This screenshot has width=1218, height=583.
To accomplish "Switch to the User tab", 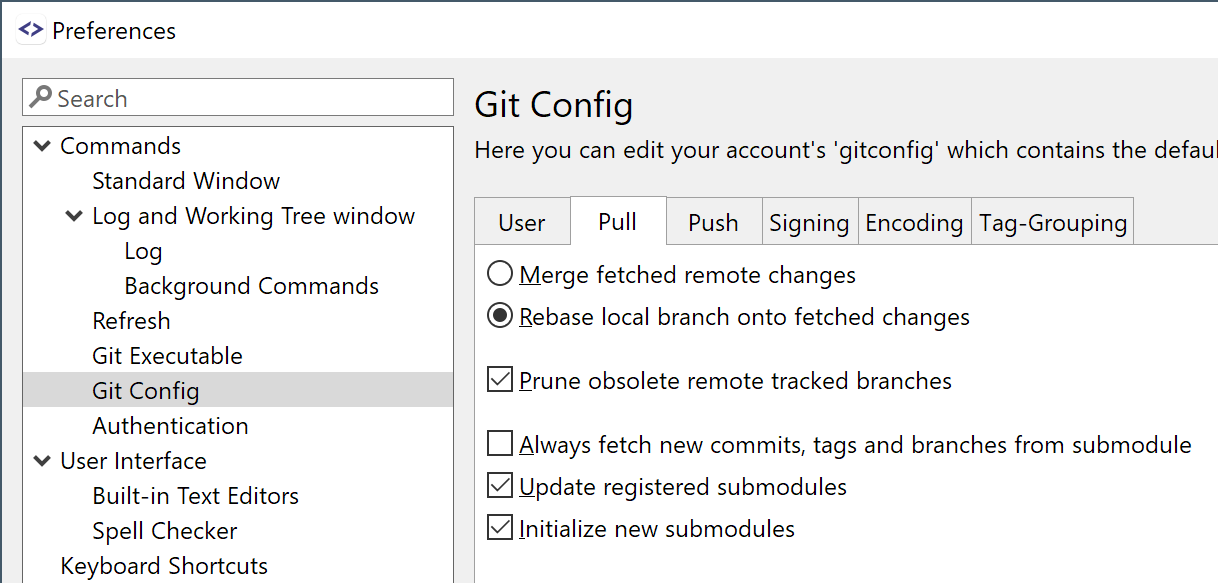I will [x=522, y=222].
